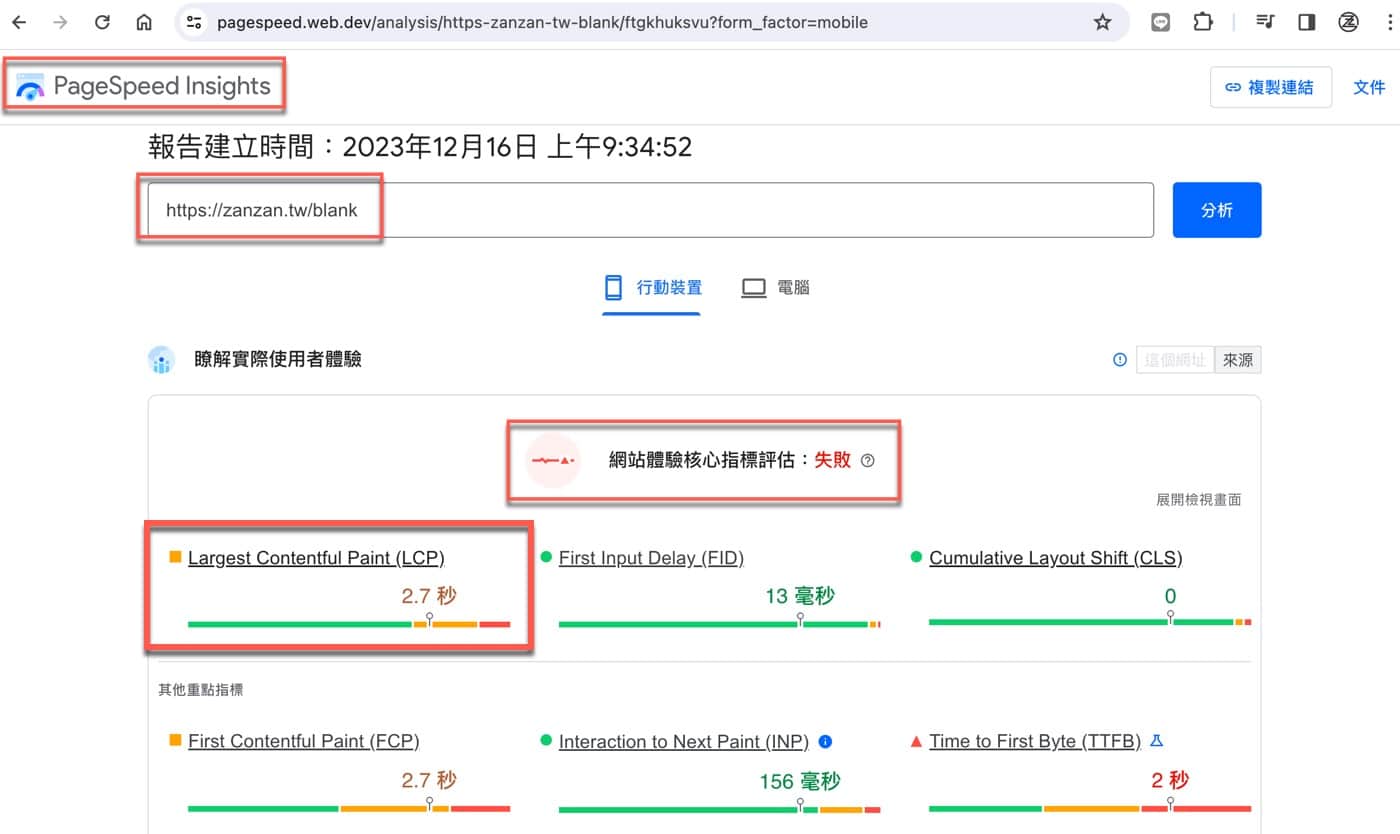Show help for Core Web Vitals assessment
Viewport: 1400px width, 834px height.
click(x=867, y=461)
